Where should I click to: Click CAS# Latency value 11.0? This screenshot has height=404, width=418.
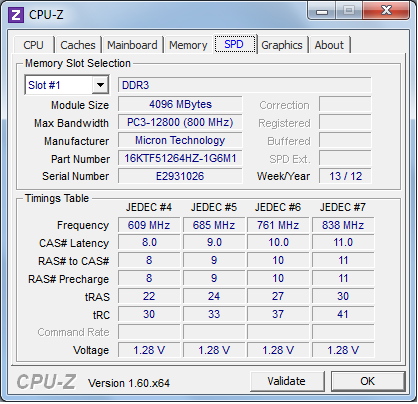click(x=343, y=242)
